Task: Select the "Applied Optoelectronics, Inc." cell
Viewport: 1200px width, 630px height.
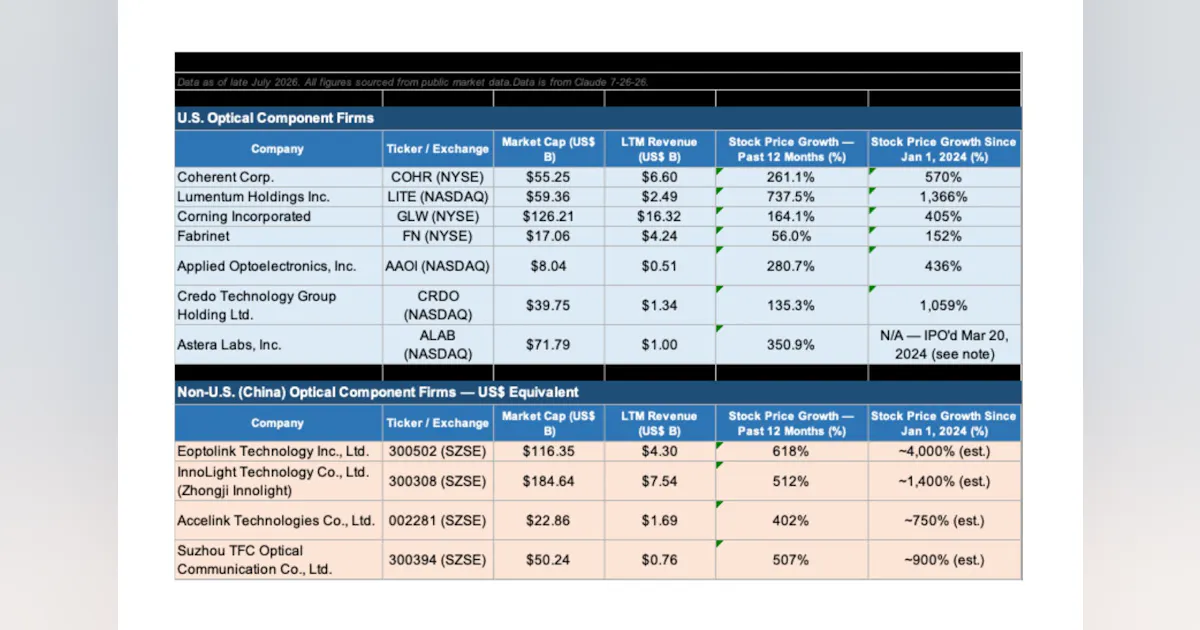Action: 278,266
